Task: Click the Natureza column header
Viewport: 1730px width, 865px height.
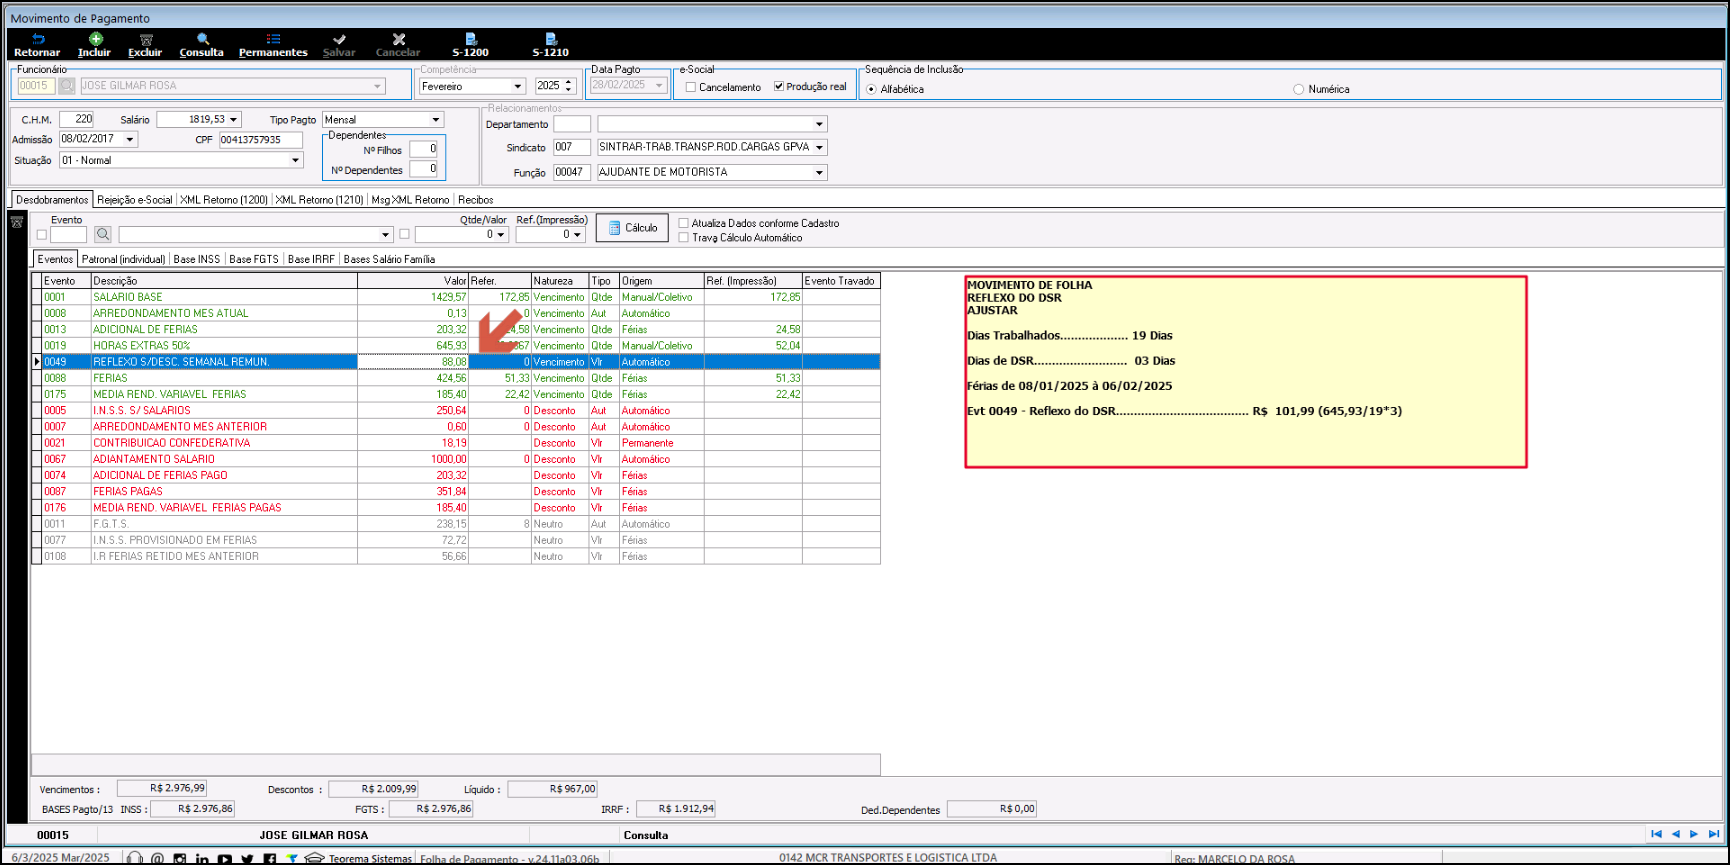Action: tap(559, 281)
